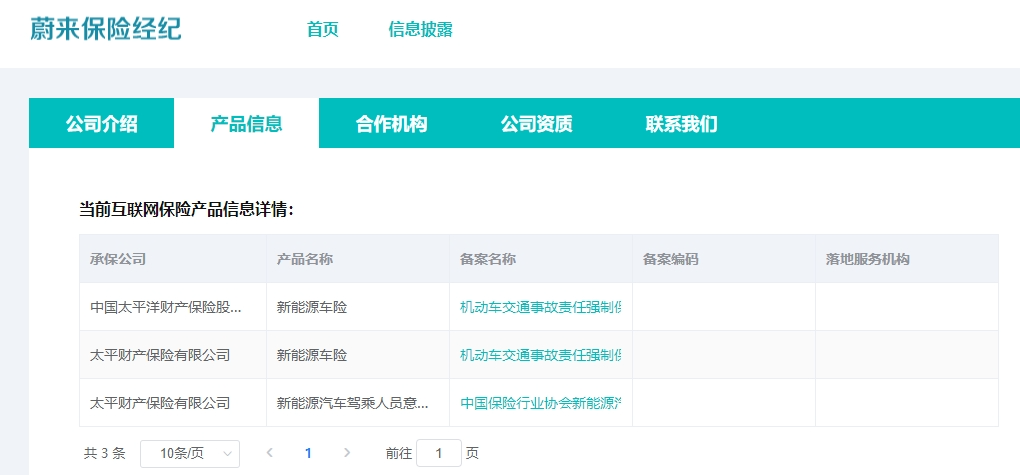
Task: Select page number 1 in pagination
Action: coord(308,453)
